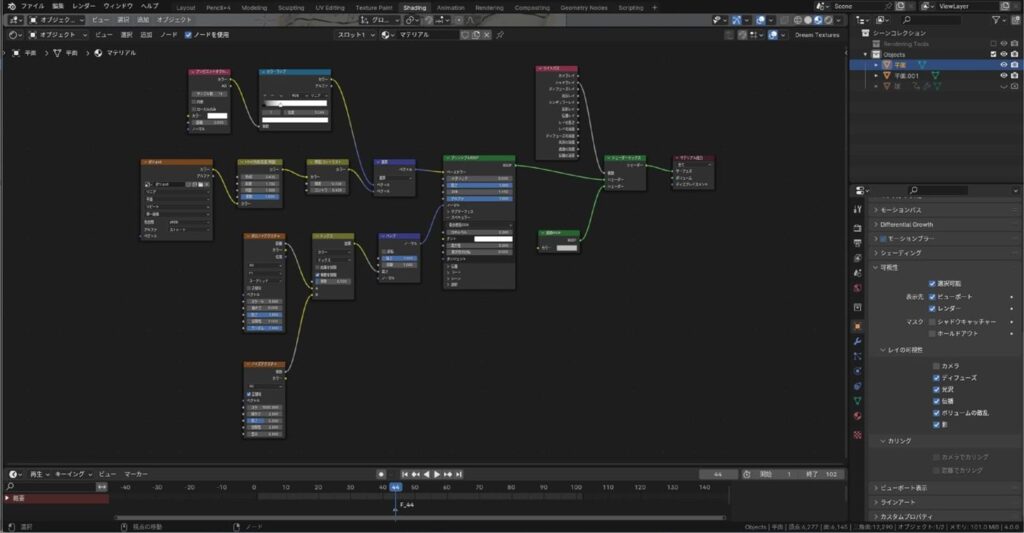Open the Tool properties tab icon
Viewport: 1024px width, 533px height.
[857, 209]
